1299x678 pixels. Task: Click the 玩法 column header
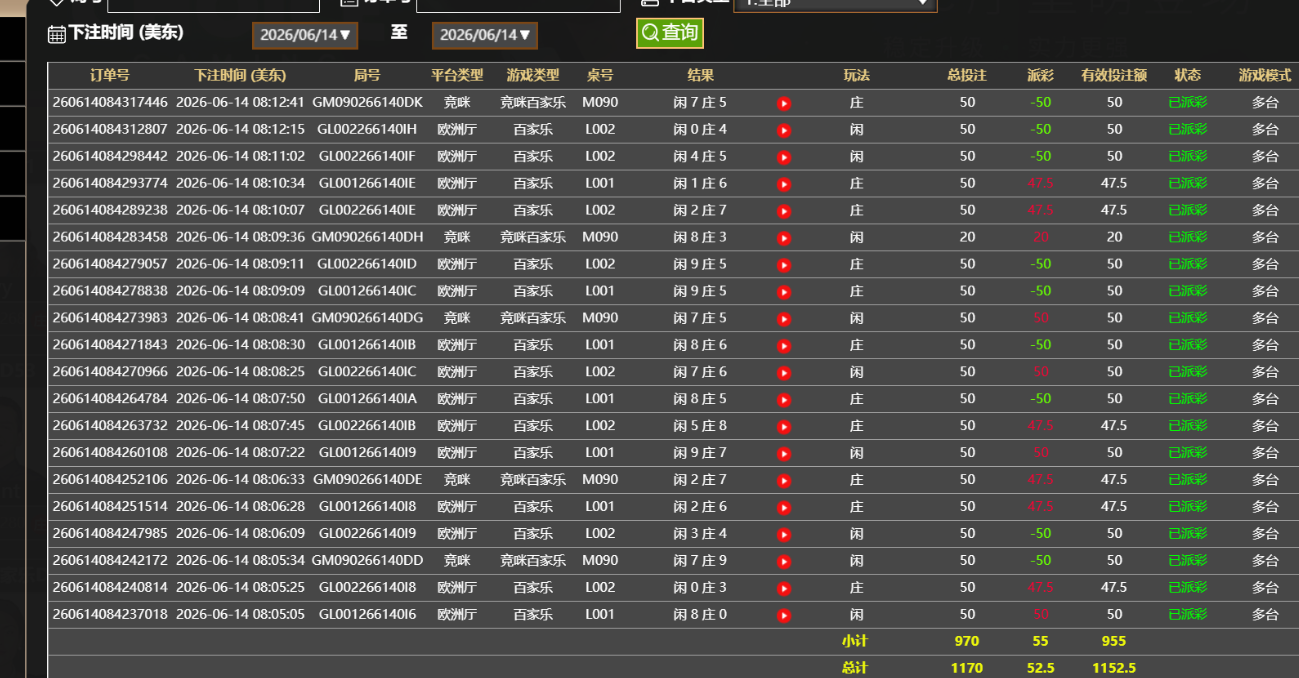[x=857, y=76]
